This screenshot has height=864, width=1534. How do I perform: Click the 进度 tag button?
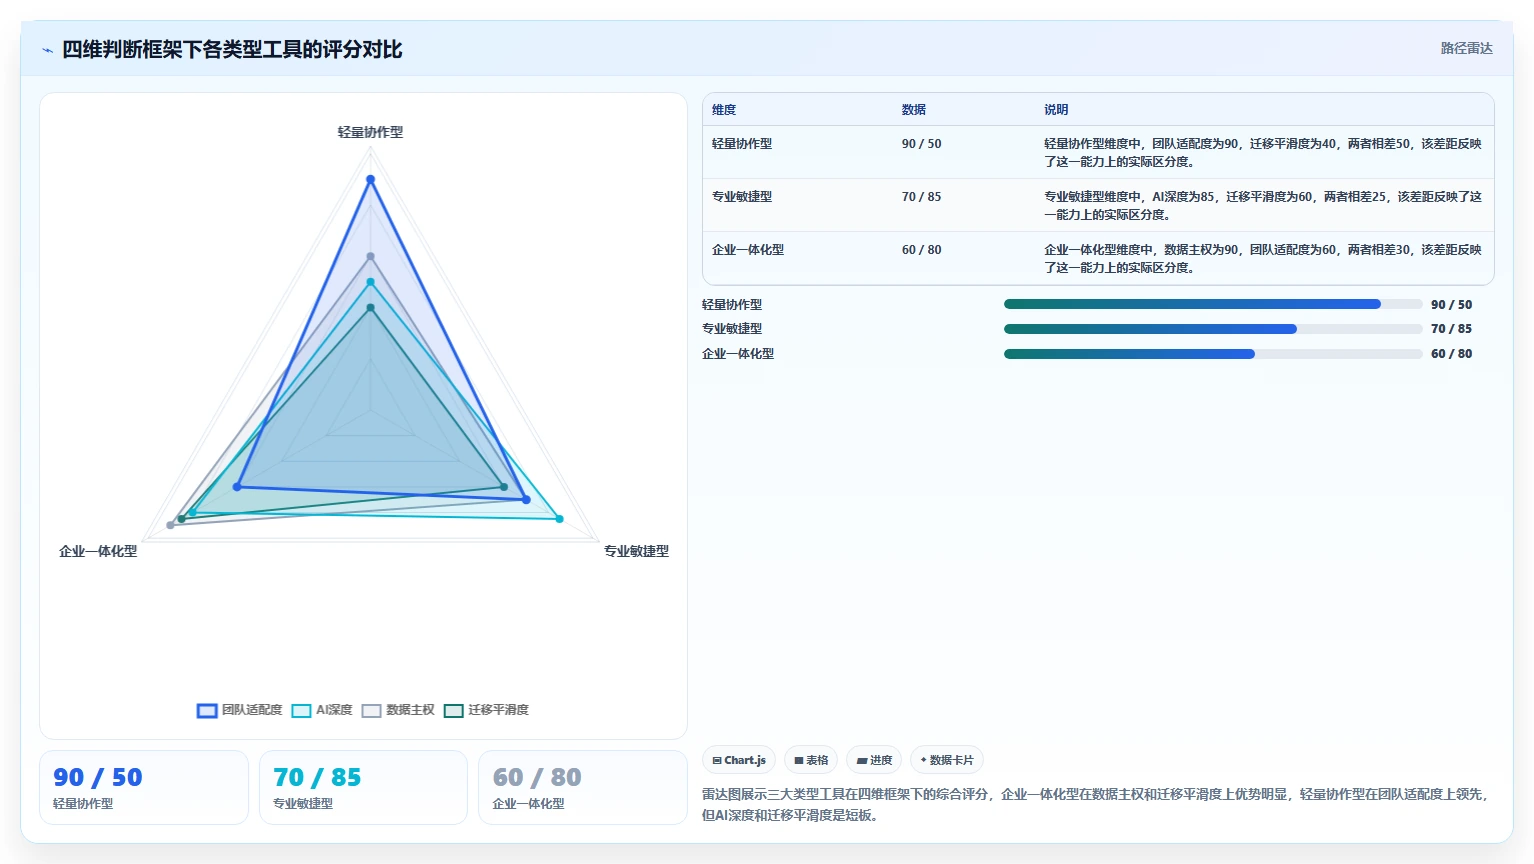(874, 760)
